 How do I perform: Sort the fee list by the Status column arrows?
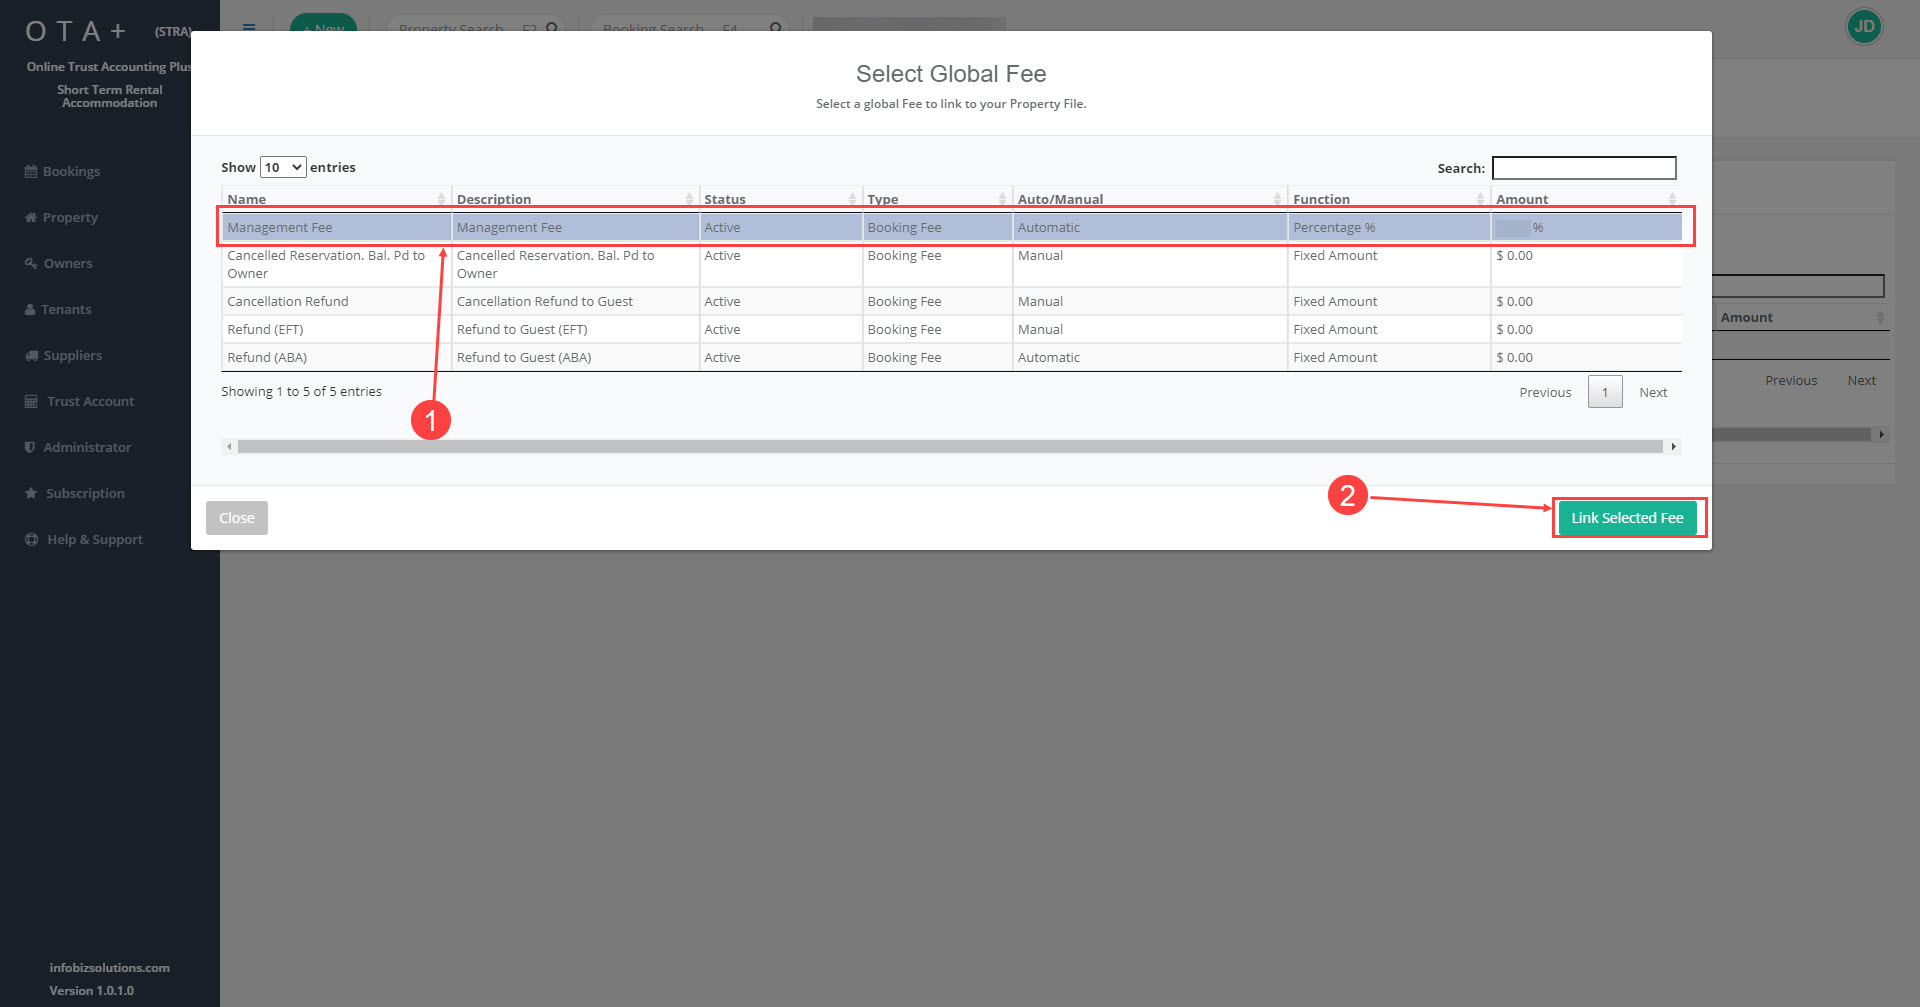coord(852,199)
